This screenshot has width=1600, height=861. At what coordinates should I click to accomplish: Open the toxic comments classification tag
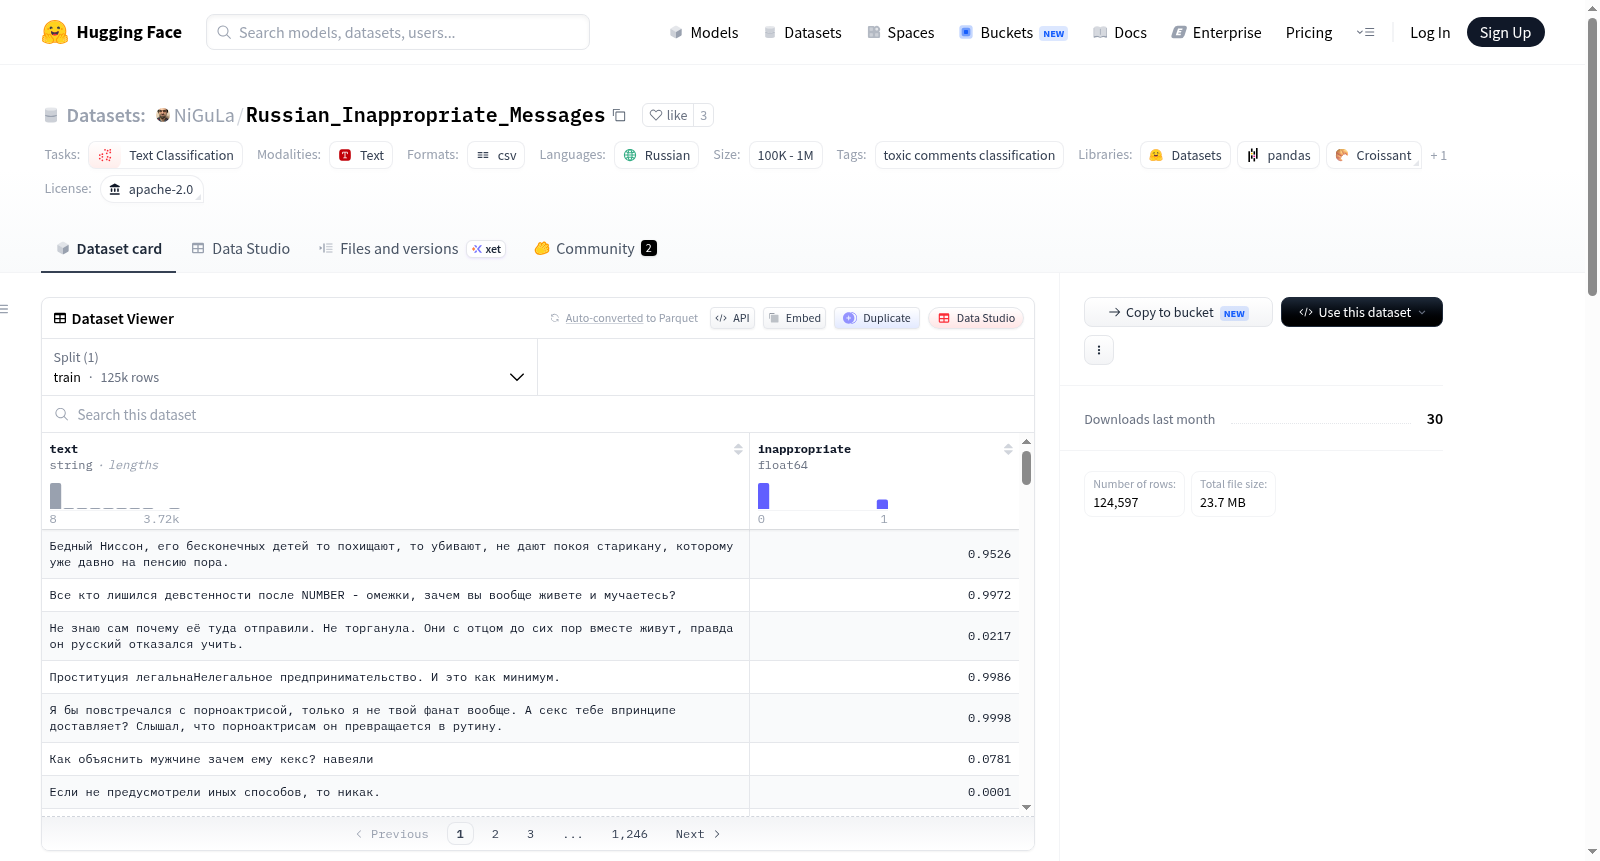pyautogui.click(x=969, y=155)
